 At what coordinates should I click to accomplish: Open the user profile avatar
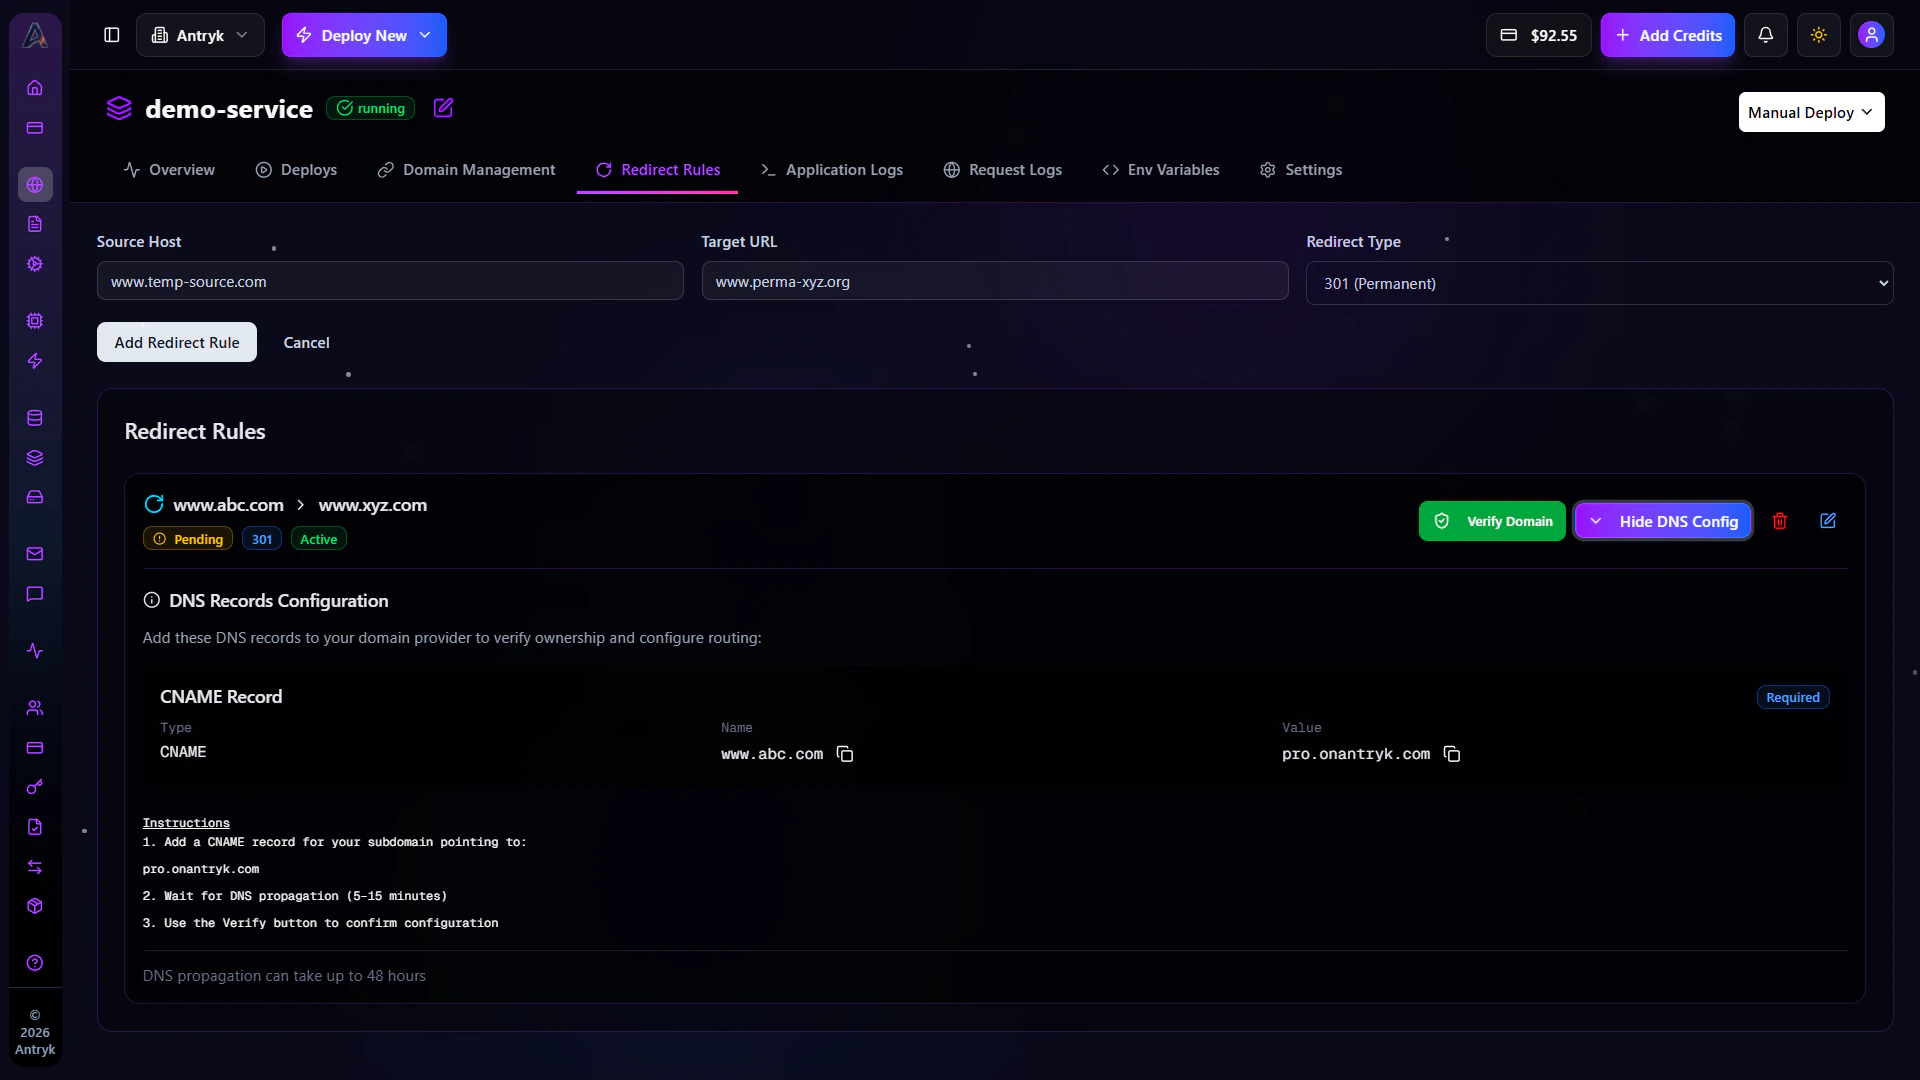click(1871, 35)
